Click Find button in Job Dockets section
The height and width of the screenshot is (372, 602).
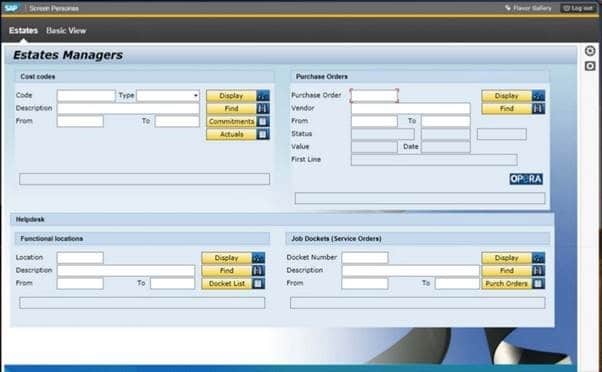tap(507, 271)
